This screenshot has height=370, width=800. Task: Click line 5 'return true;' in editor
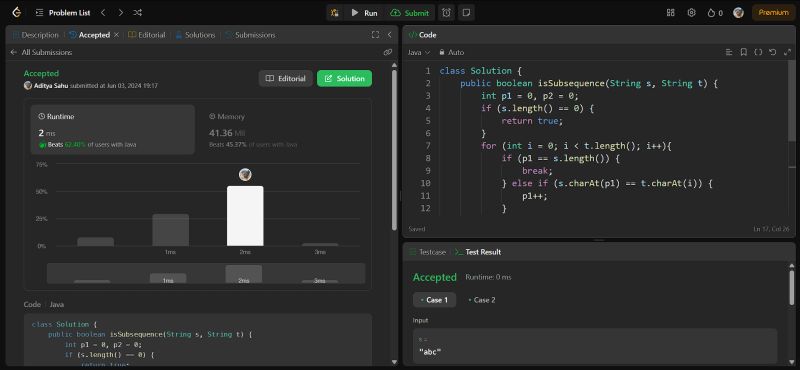click(532, 121)
